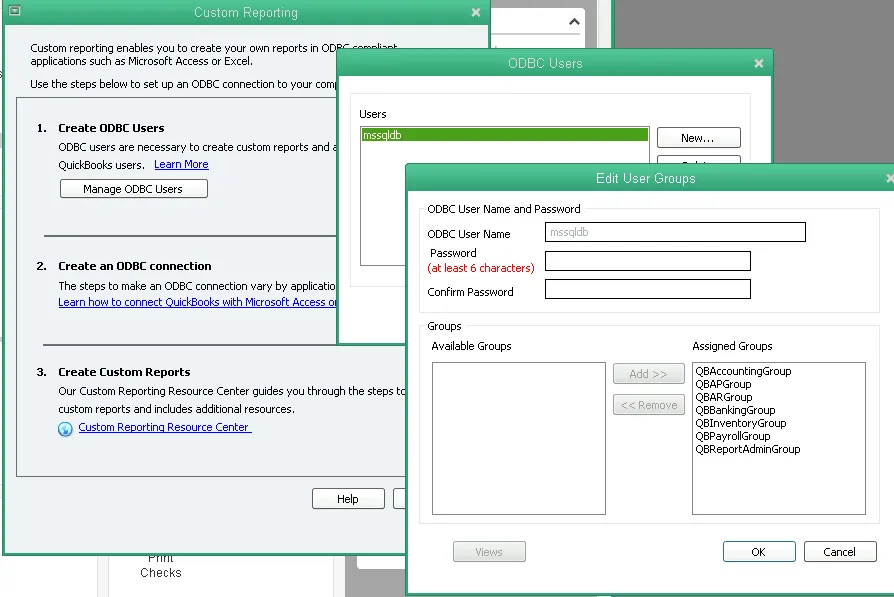Select QBPayrollGroup in Assigned Groups
The image size is (894, 597).
[733, 436]
